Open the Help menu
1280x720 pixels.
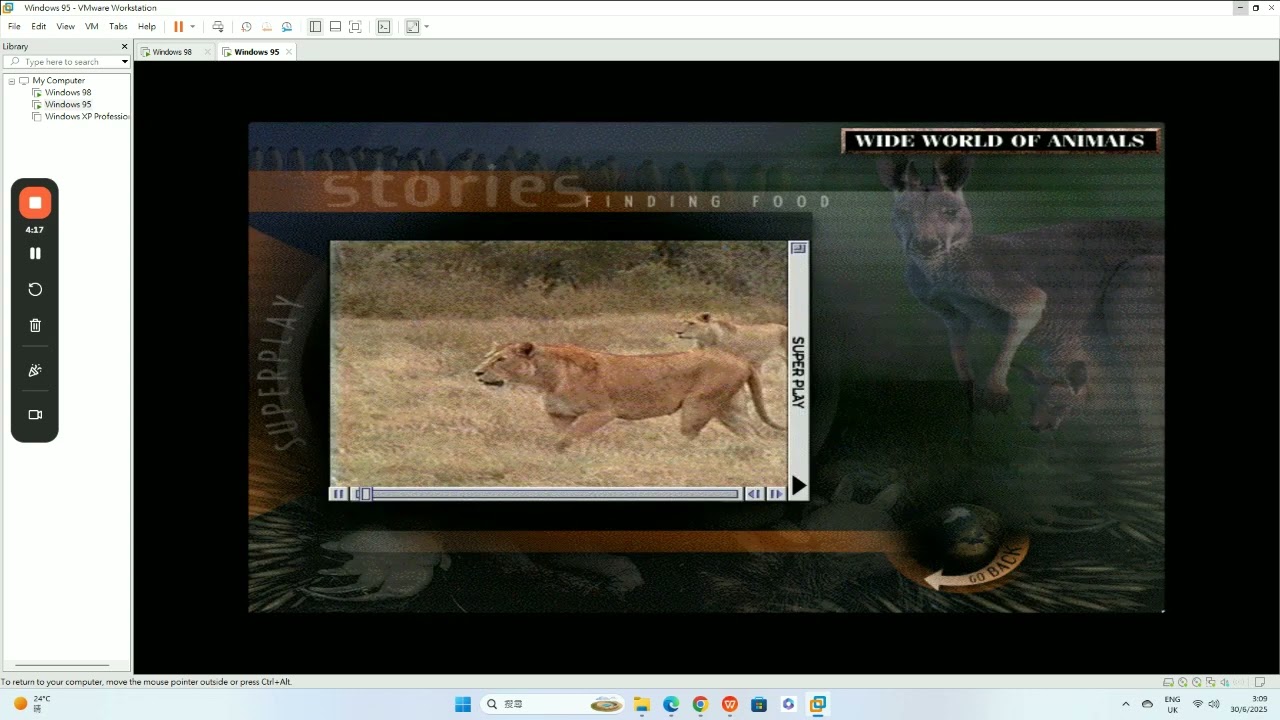tap(146, 27)
